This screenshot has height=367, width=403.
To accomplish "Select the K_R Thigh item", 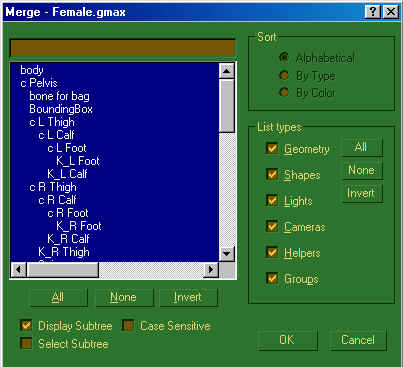I will pos(64,252).
